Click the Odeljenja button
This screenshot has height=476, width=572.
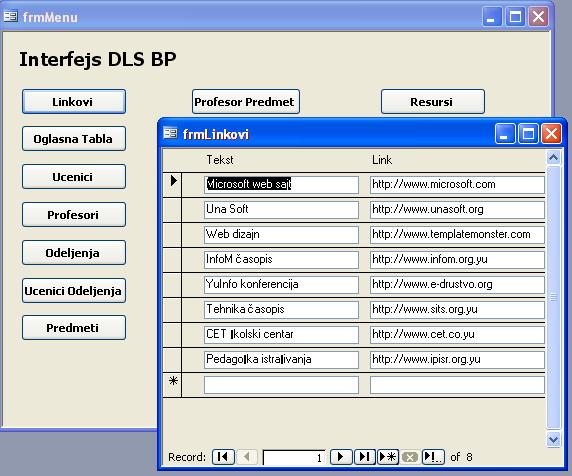74,253
